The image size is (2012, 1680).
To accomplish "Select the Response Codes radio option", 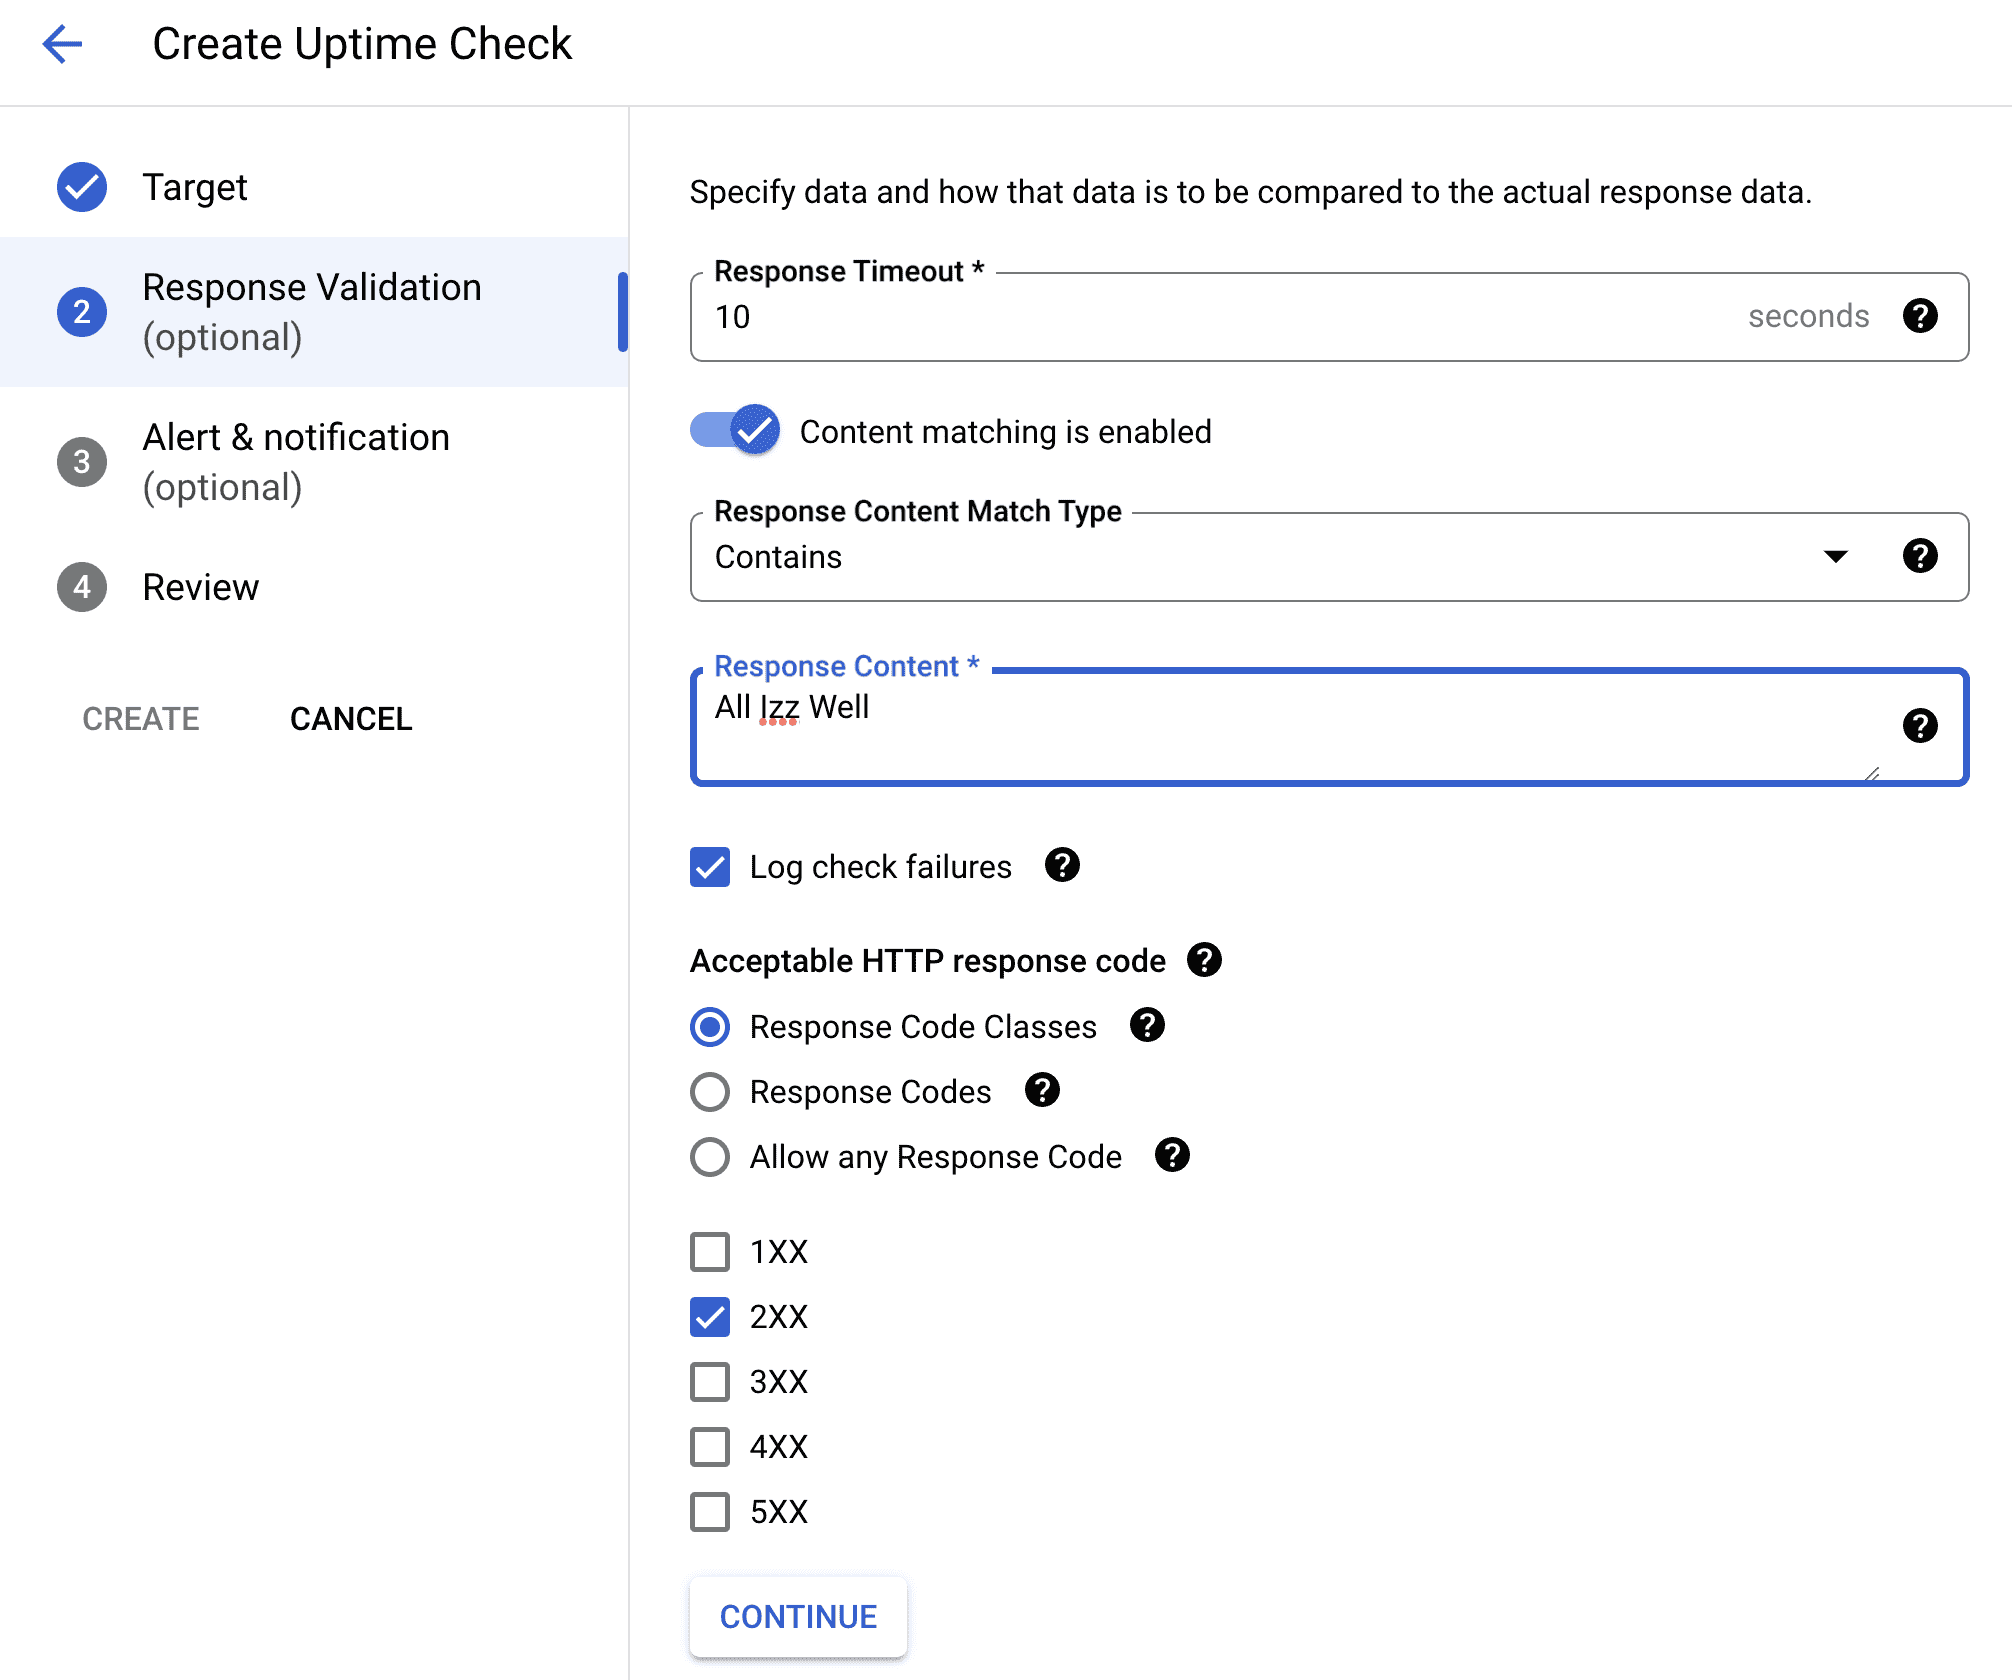I will [x=710, y=1091].
